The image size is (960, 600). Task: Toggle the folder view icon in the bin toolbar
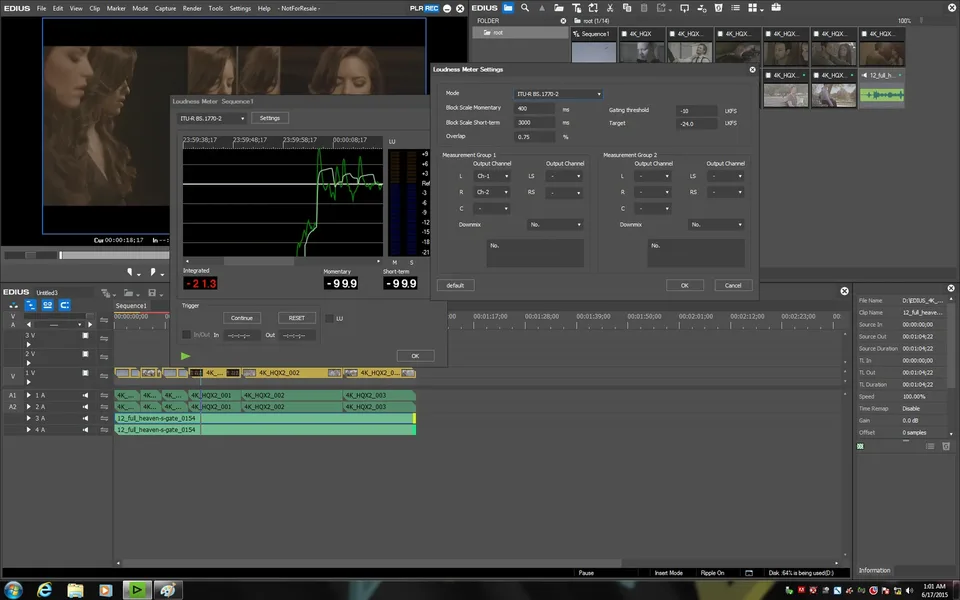(x=508, y=8)
